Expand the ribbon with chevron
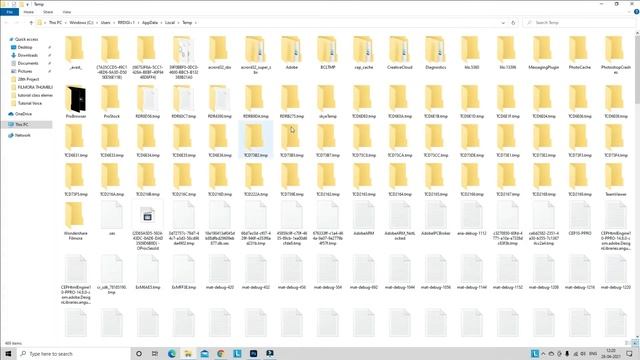The height and width of the screenshot is (360, 640). click(630, 12)
